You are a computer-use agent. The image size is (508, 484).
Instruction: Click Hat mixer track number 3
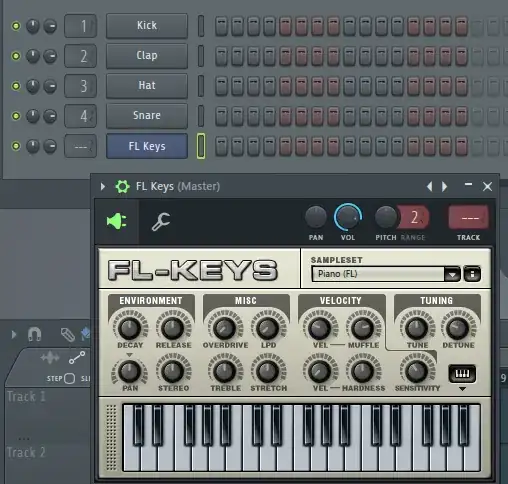click(x=80, y=86)
